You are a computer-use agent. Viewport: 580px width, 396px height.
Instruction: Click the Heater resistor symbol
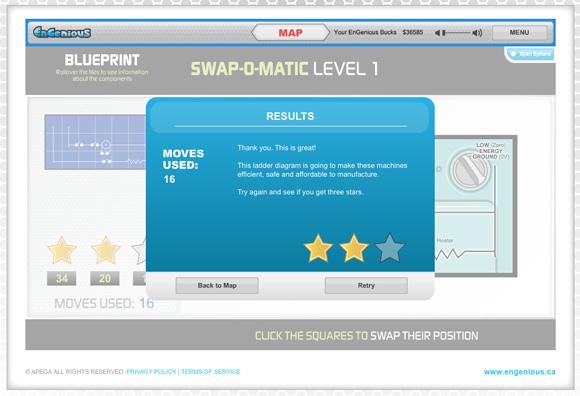(449, 254)
